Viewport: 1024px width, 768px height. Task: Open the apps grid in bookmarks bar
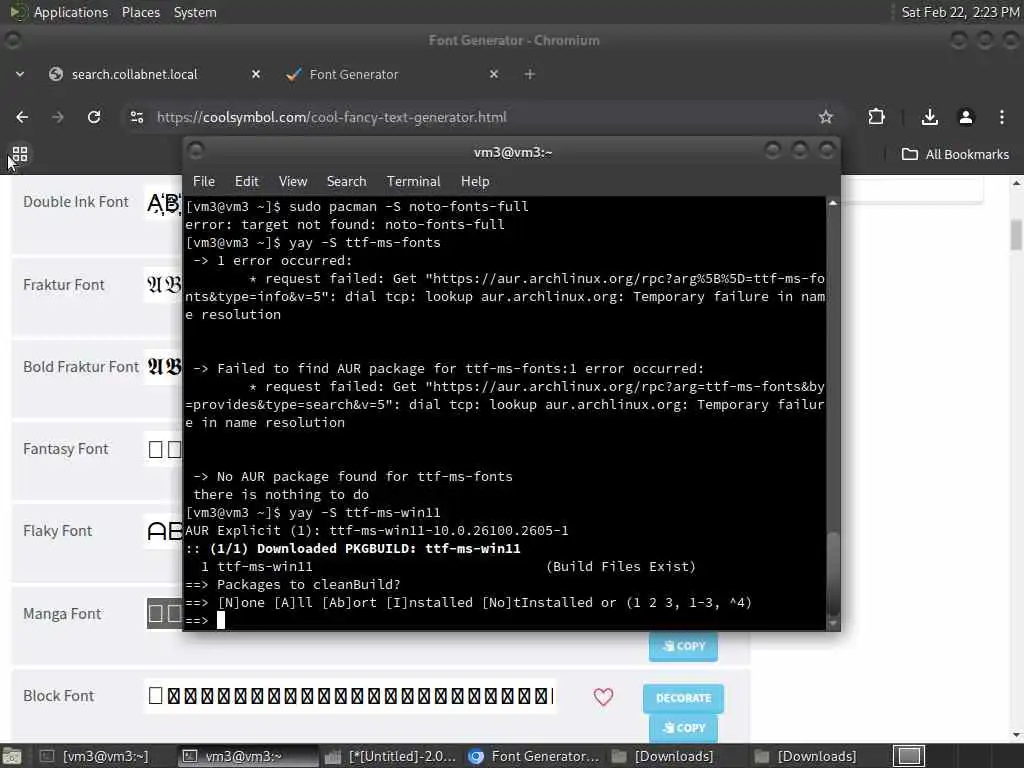point(20,154)
